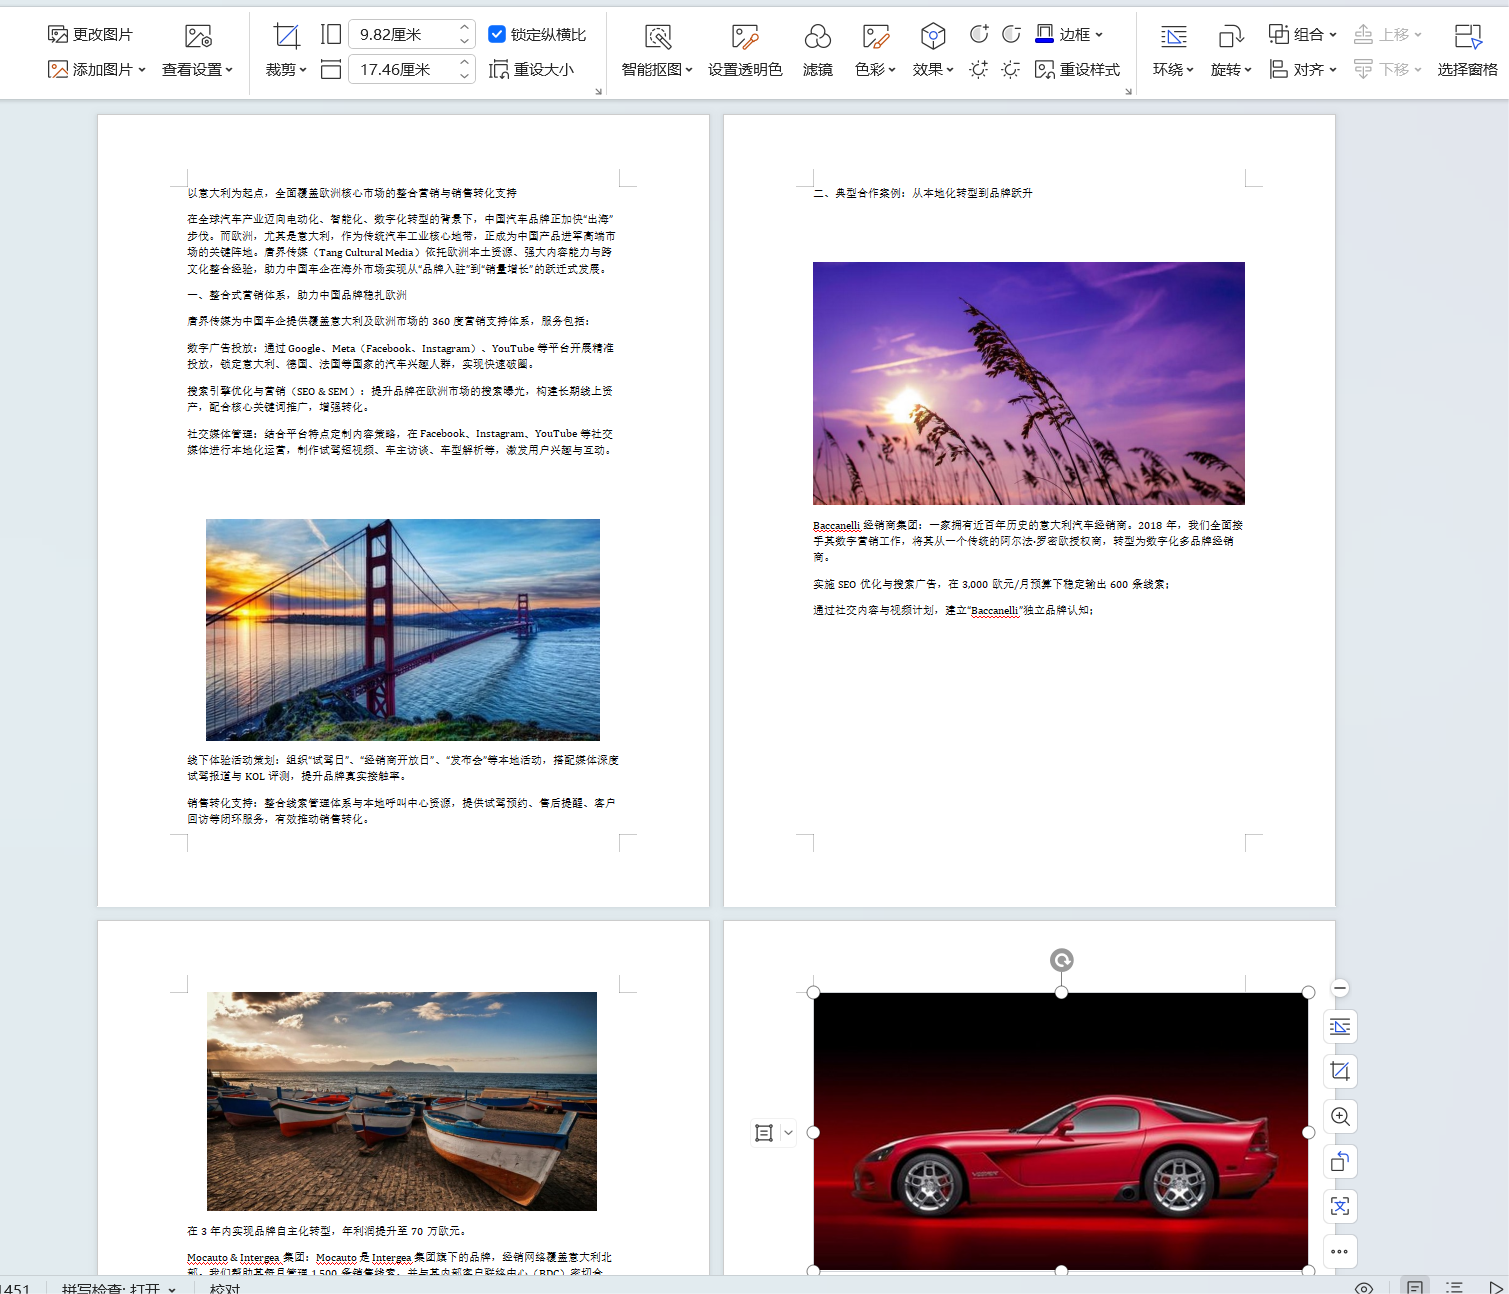Viewport: 1509px width, 1294px height.
Task: Toggle the 锁定纵横比 checkbox
Action: tap(496, 34)
